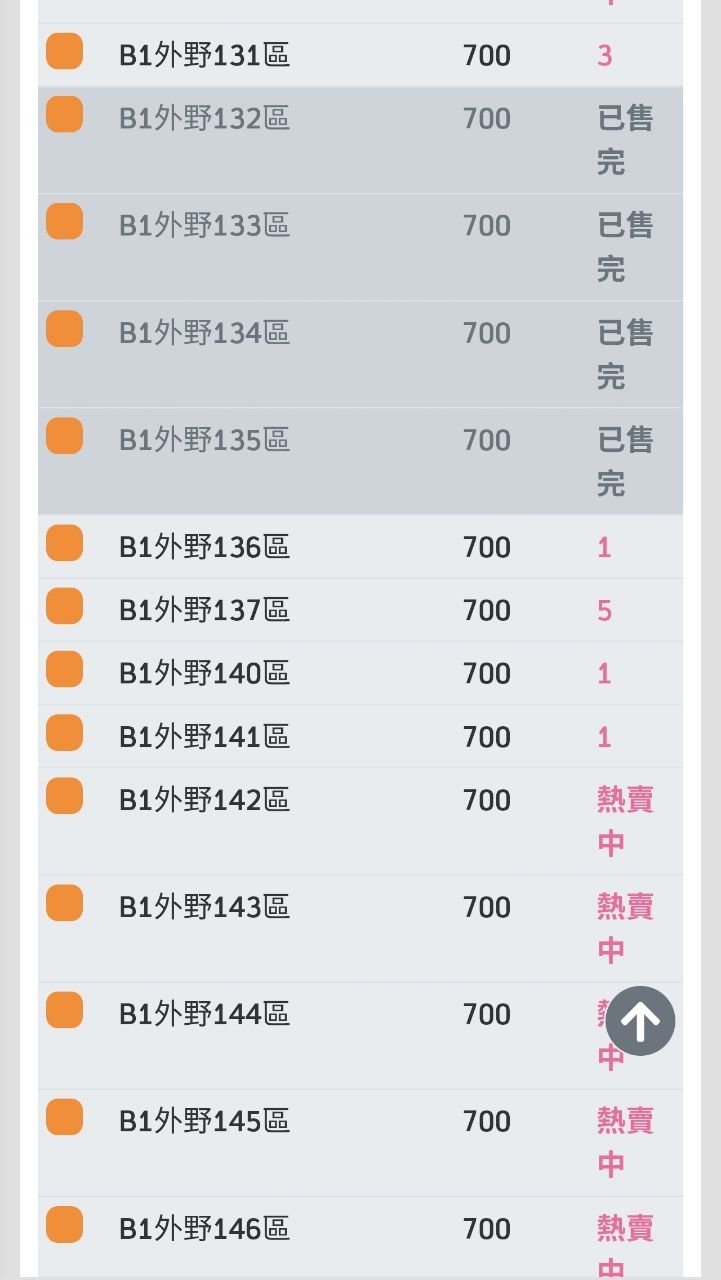Select the B1外野131區 seating area
The width and height of the screenshot is (721, 1280).
(x=204, y=56)
